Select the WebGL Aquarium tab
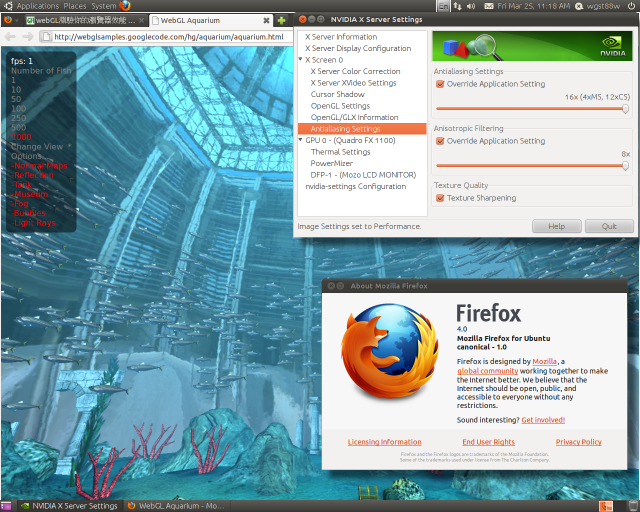This screenshot has height=512, width=640. tap(210, 20)
